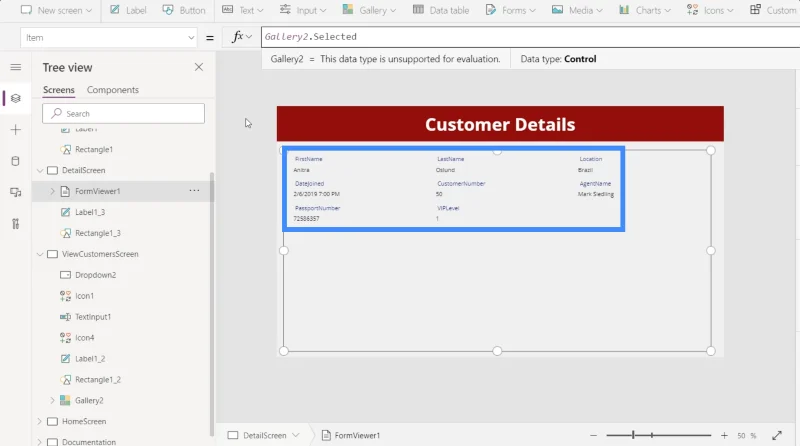Screen dimensions: 800x446
Task: Select FormViewer1 in the tree
Action: pos(97,191)
